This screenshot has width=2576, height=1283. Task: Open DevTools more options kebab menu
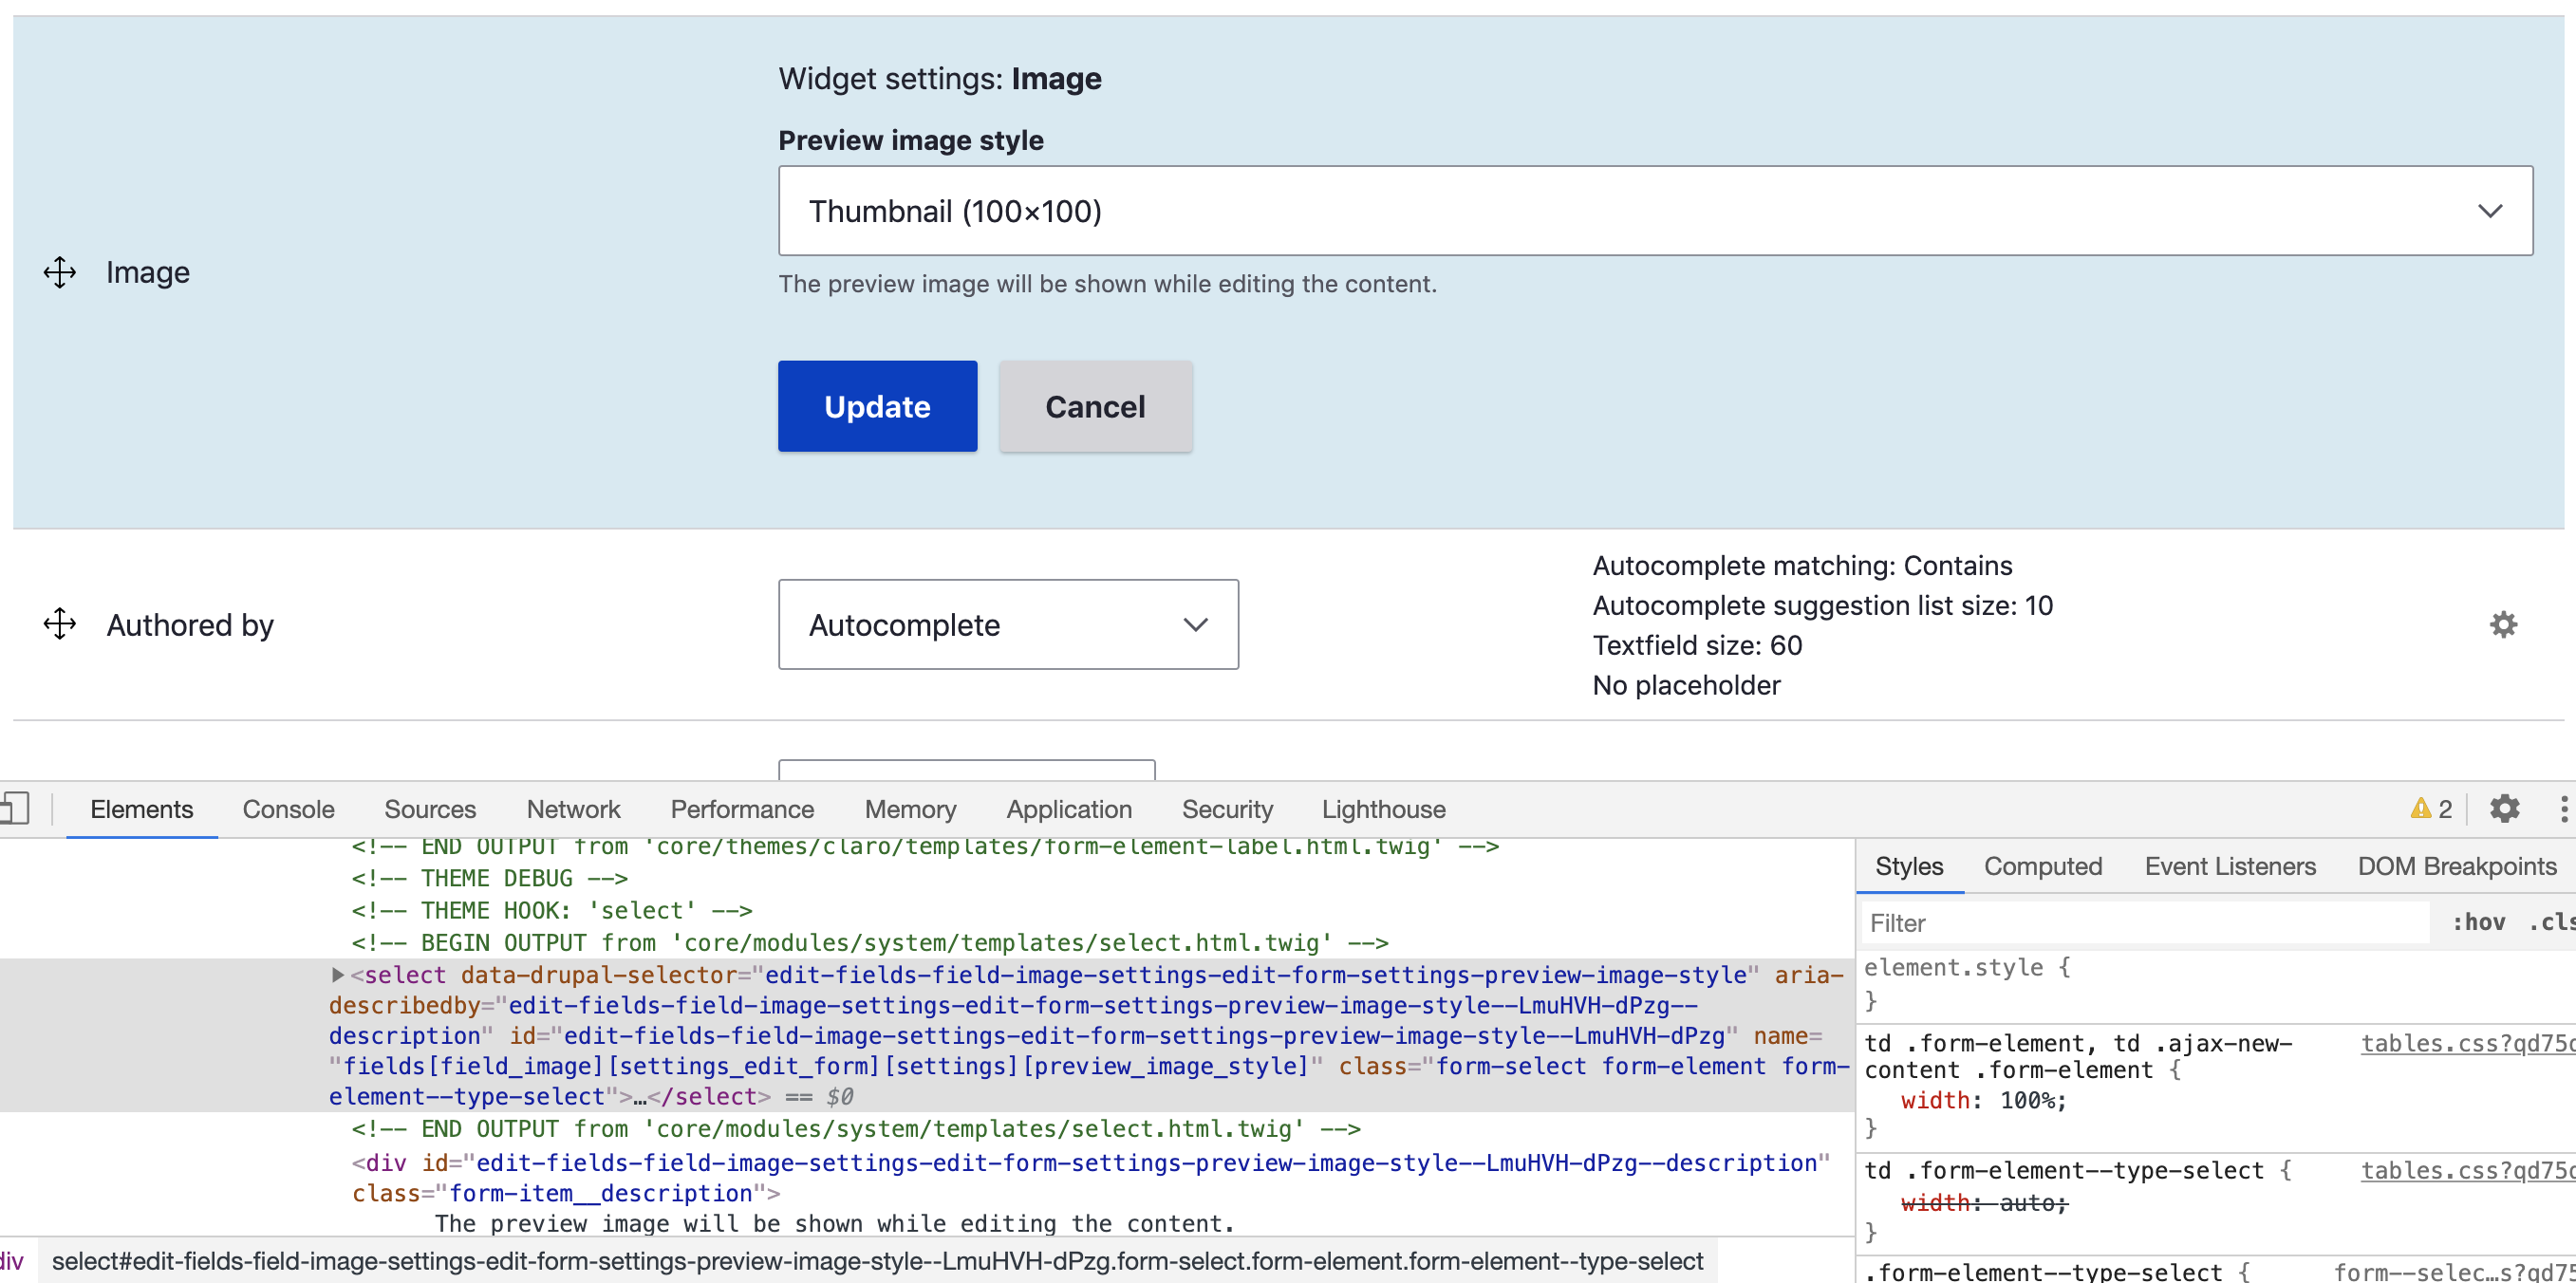click(x=2563, y=808)
